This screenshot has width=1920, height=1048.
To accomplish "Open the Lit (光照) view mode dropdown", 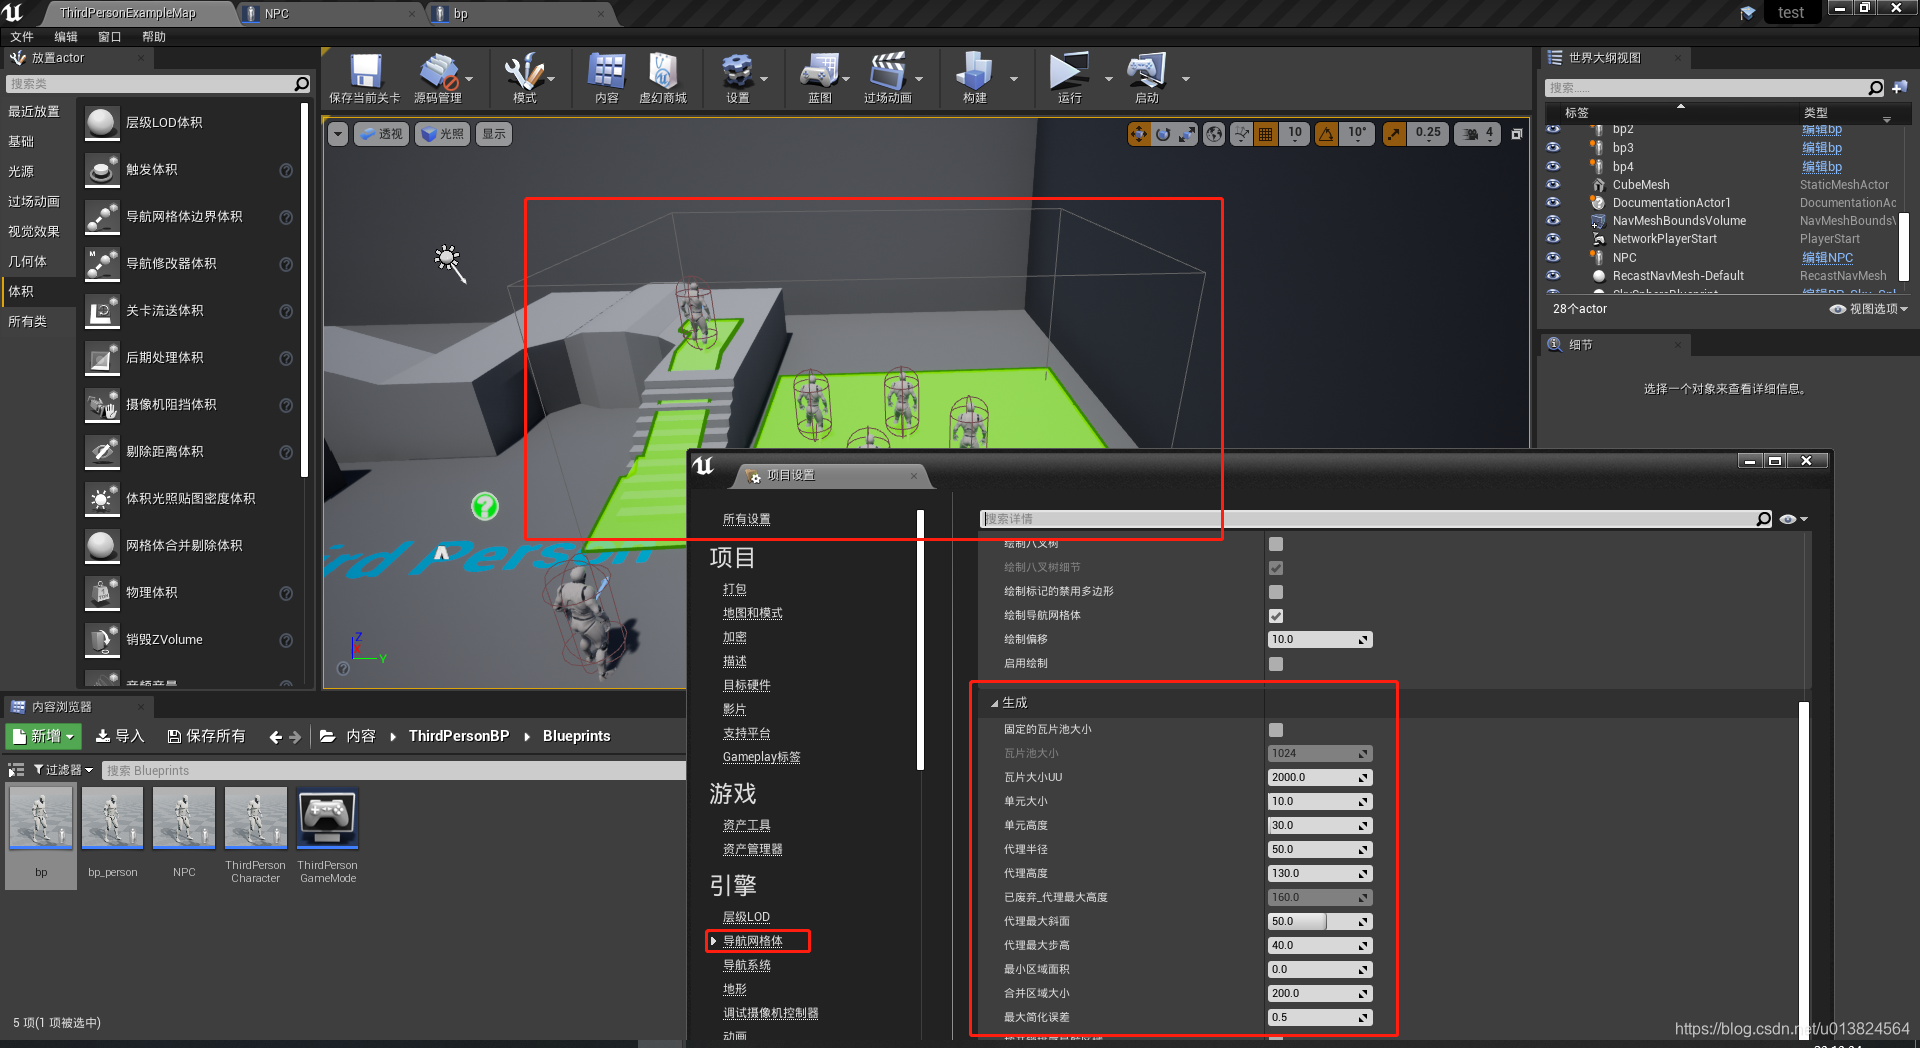I will [442, 134].
